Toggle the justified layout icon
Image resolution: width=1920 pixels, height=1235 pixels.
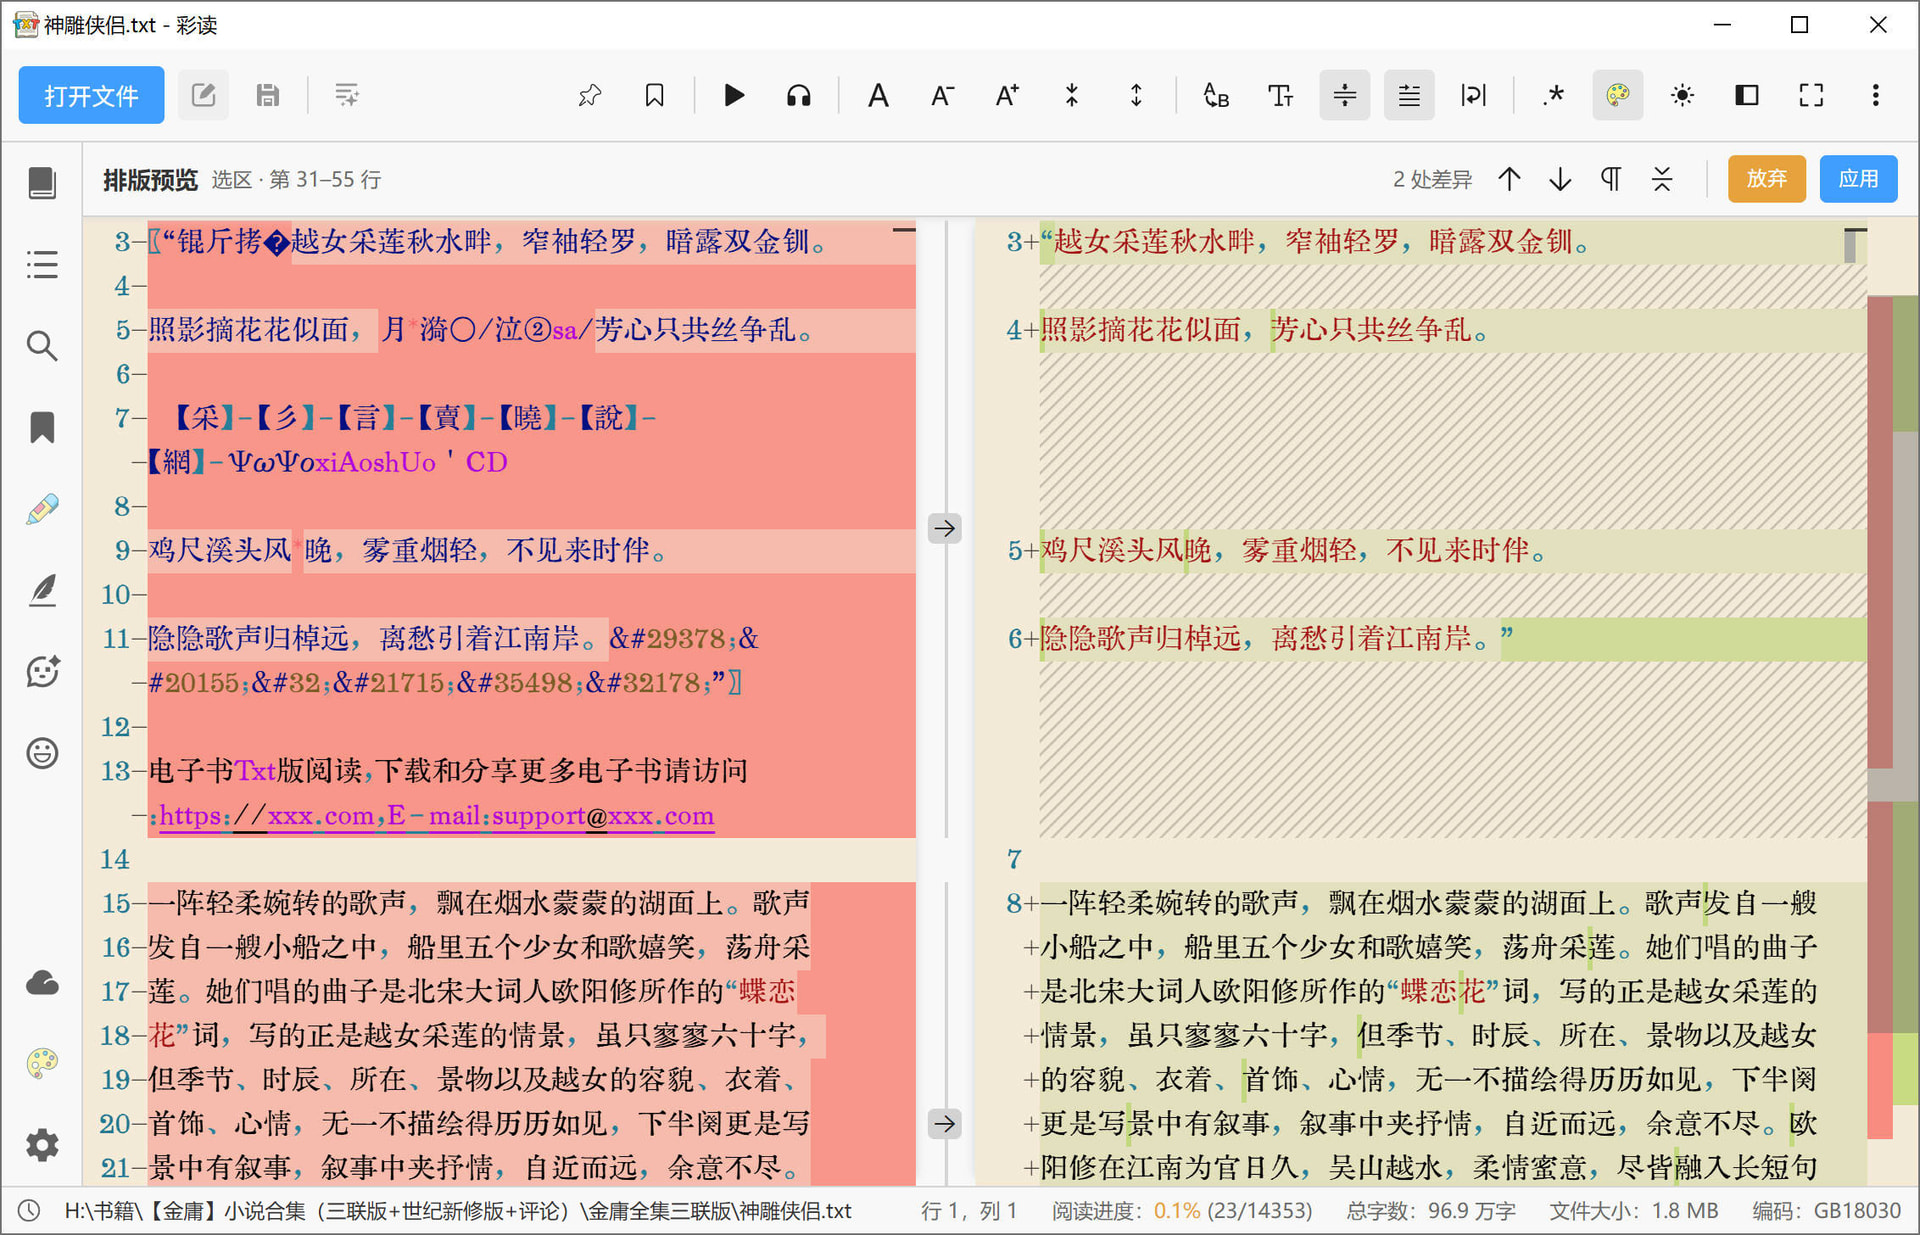pos(1409,96)
